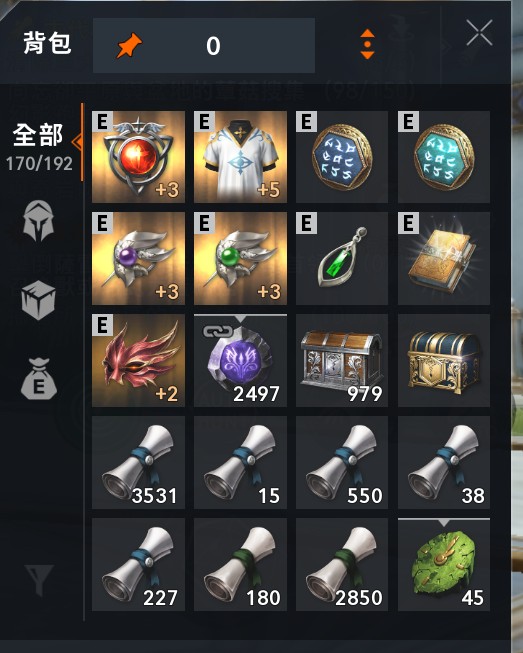Select the blue and gold treasure chest

click(x=444, y=361)
